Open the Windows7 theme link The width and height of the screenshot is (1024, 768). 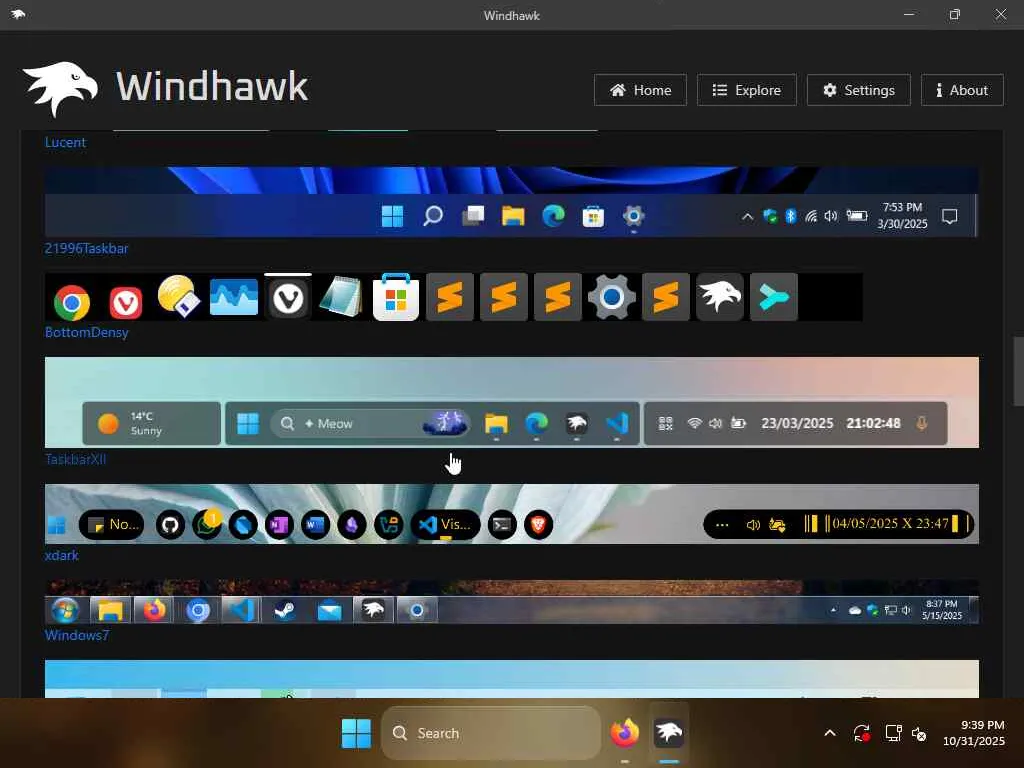pos(77,635)
